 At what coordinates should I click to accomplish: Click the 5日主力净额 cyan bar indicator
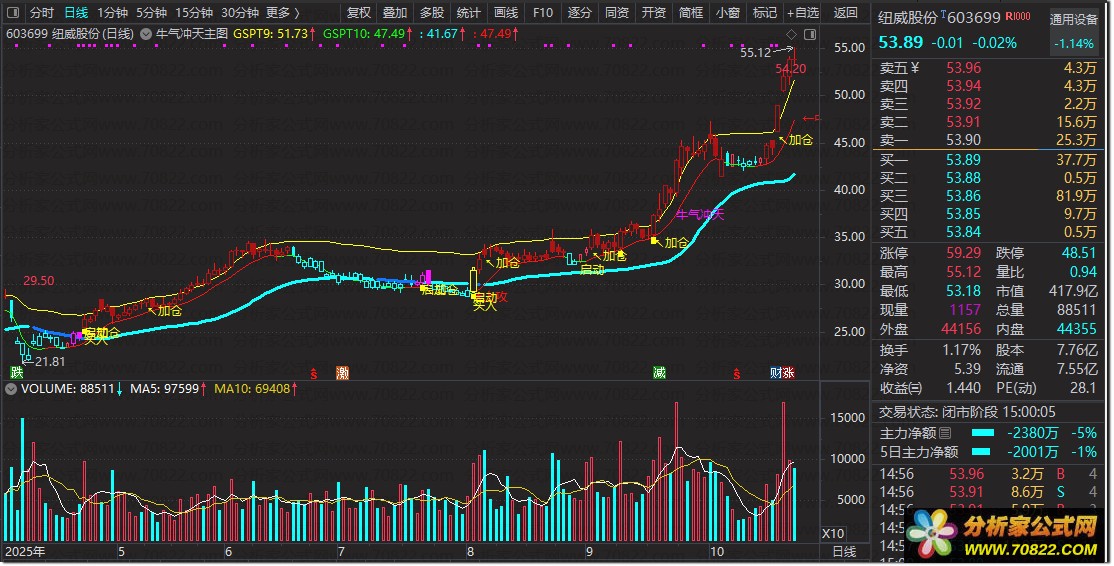click(980, 452)
